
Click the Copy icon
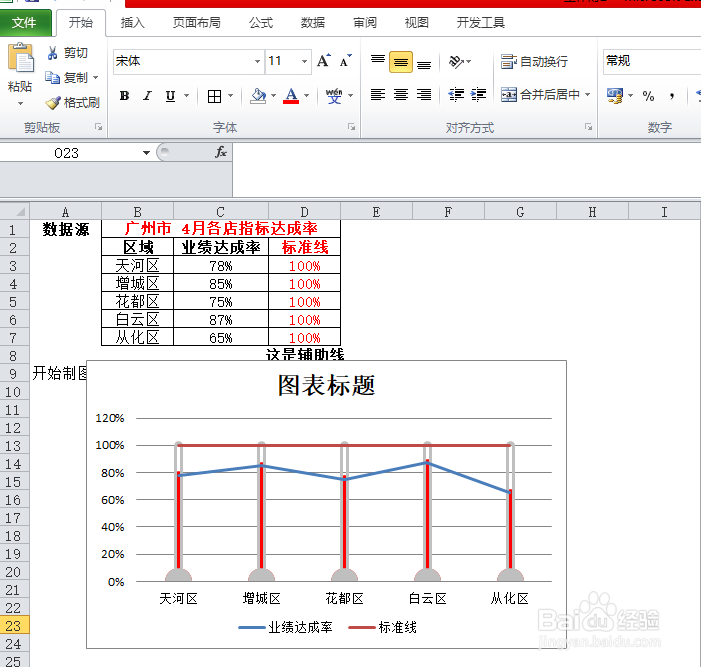[x=52, y=78]
